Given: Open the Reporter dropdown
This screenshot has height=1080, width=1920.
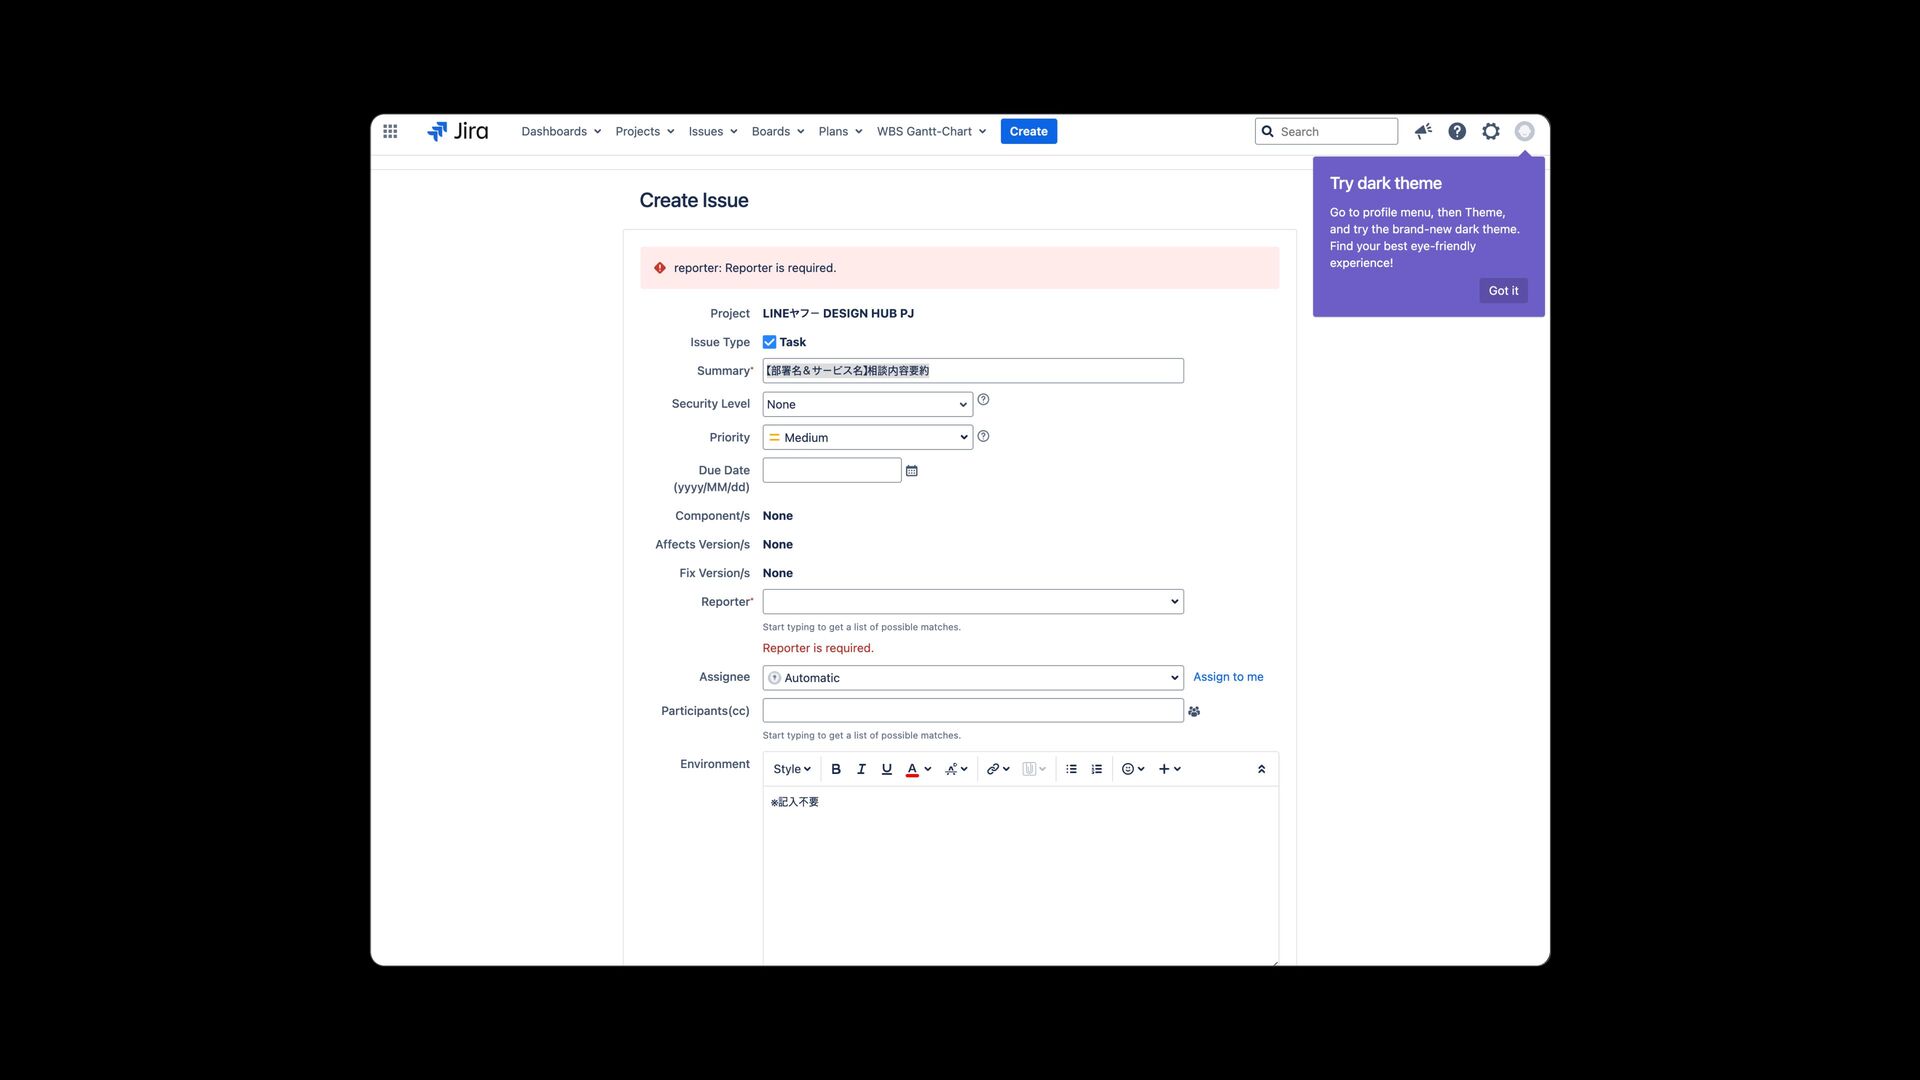Looking at the screenshot, I should pyautogui.click(x=973, y=601).
